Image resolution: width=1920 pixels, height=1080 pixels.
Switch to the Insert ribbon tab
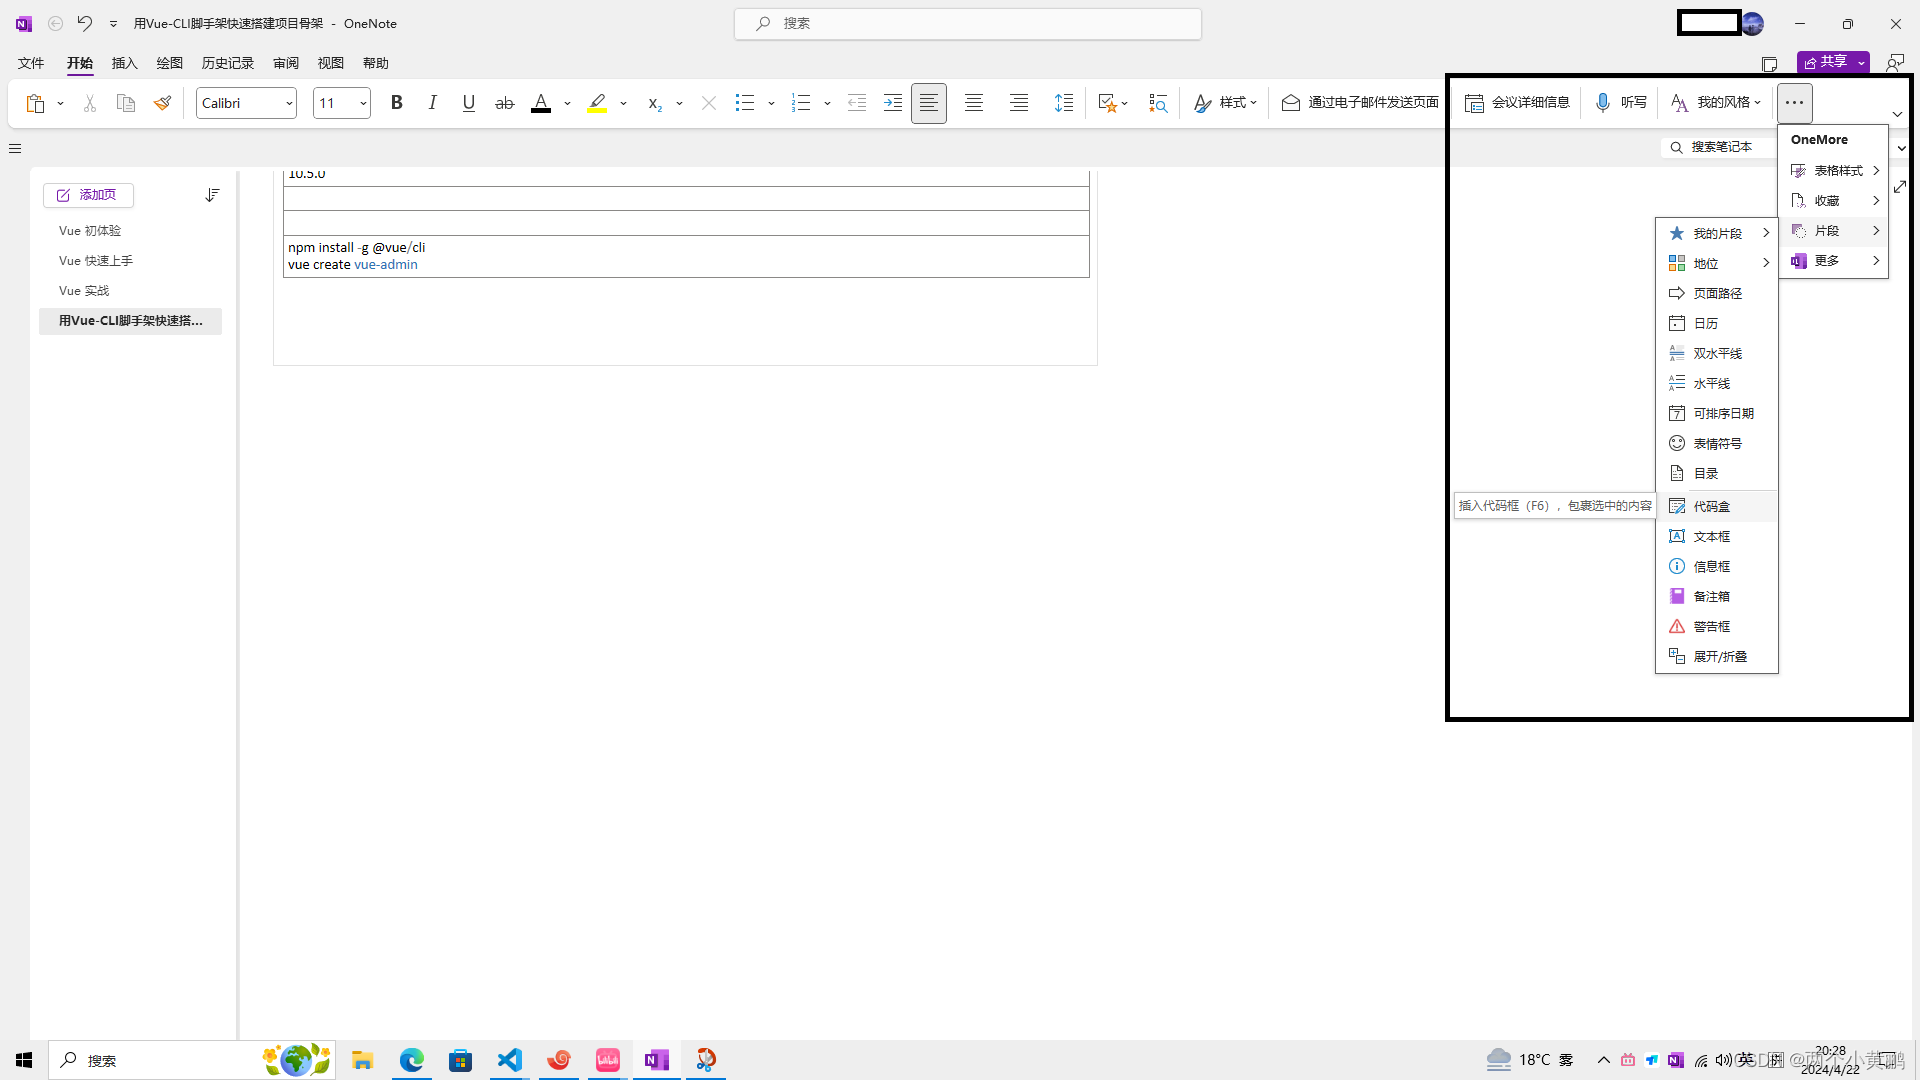[124, 63]
